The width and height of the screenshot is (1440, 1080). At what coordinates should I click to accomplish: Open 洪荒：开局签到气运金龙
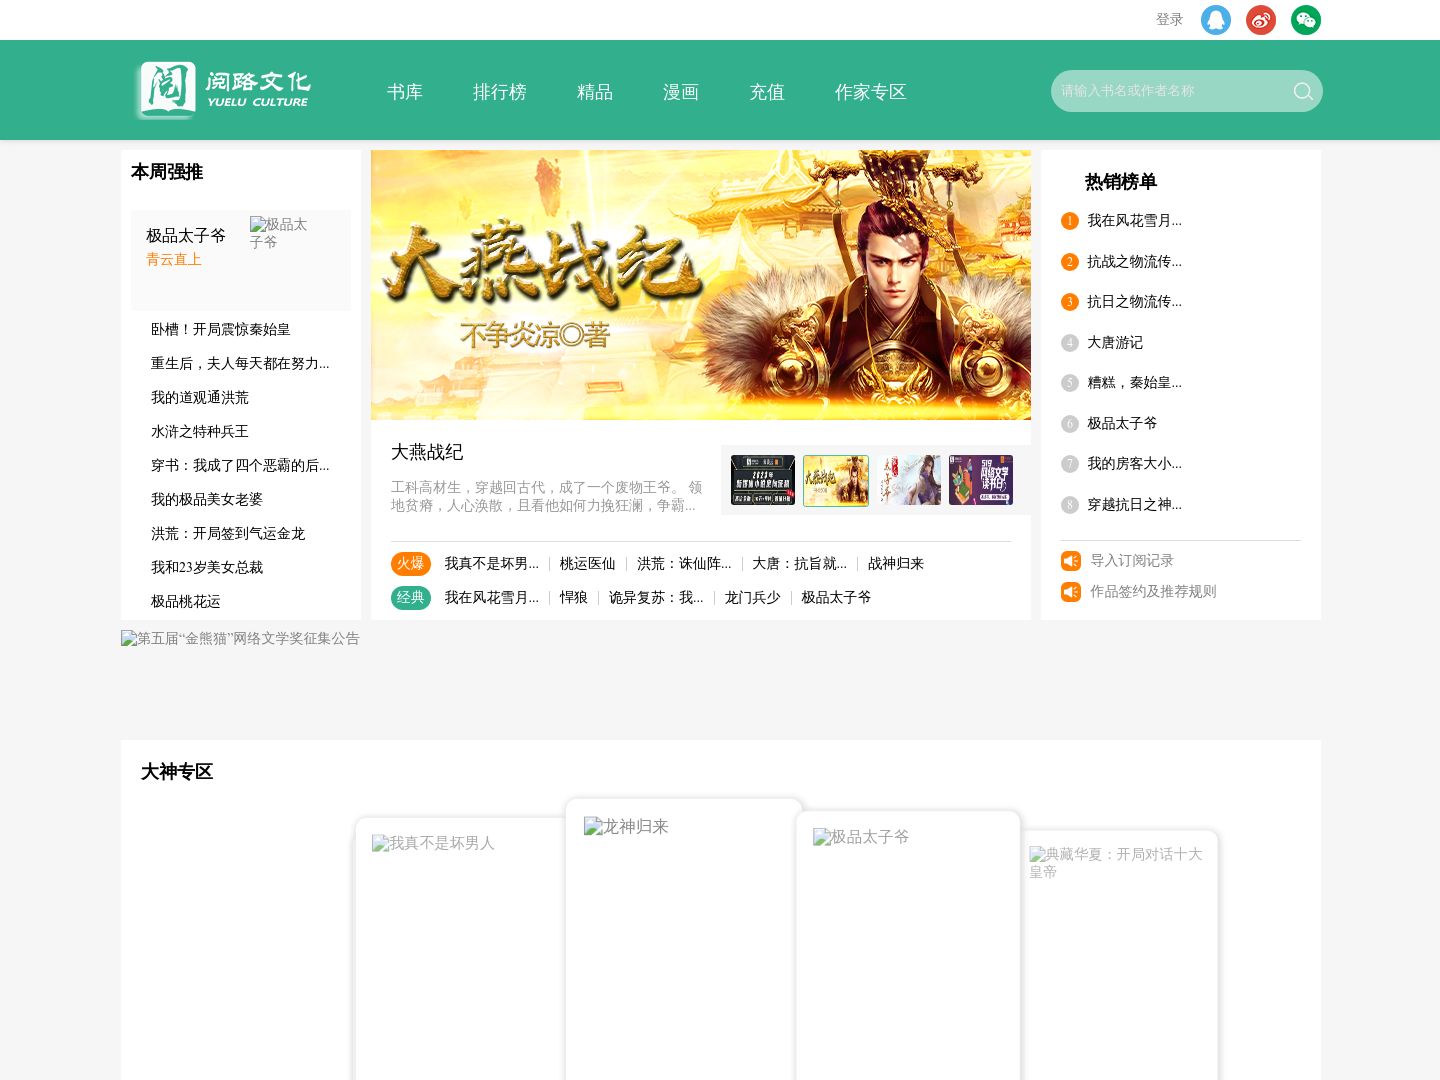click(228, 533)
